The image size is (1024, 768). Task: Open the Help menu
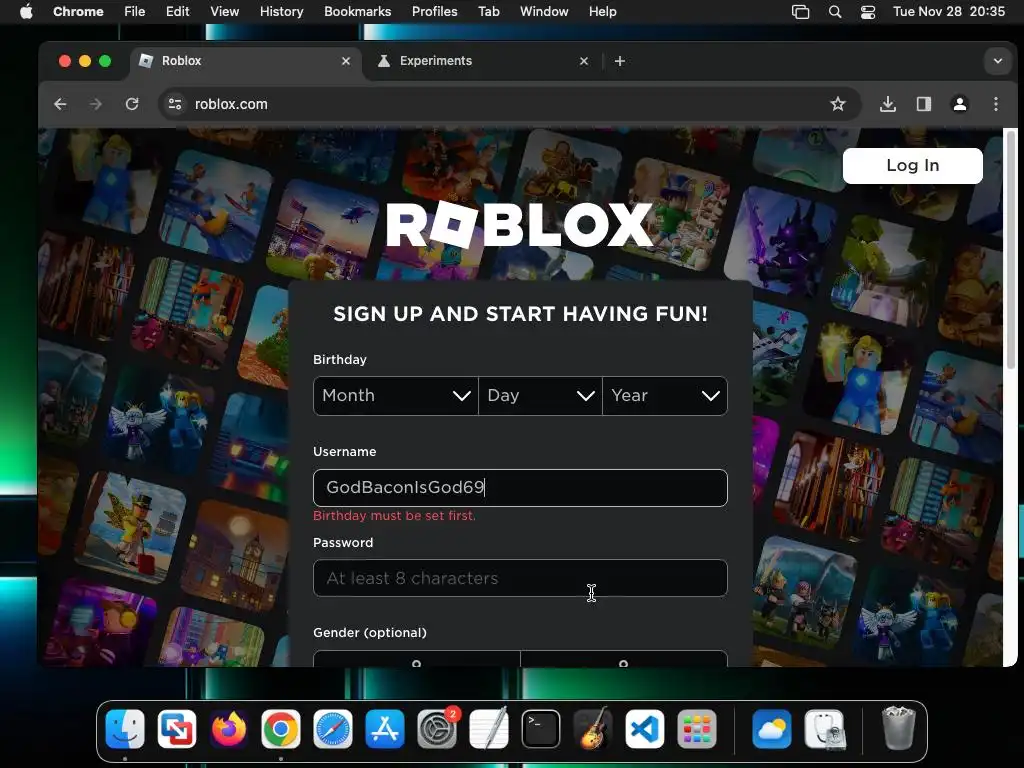pyautogui.click(x=602, y=11)
